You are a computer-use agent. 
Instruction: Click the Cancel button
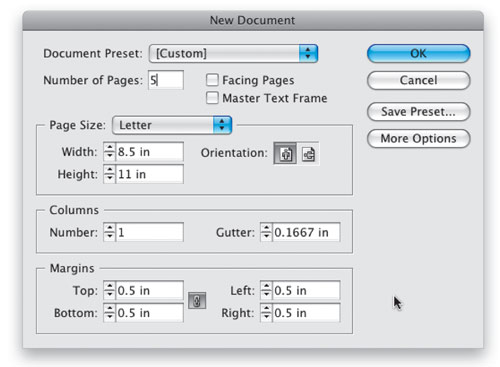pos(419,80)
